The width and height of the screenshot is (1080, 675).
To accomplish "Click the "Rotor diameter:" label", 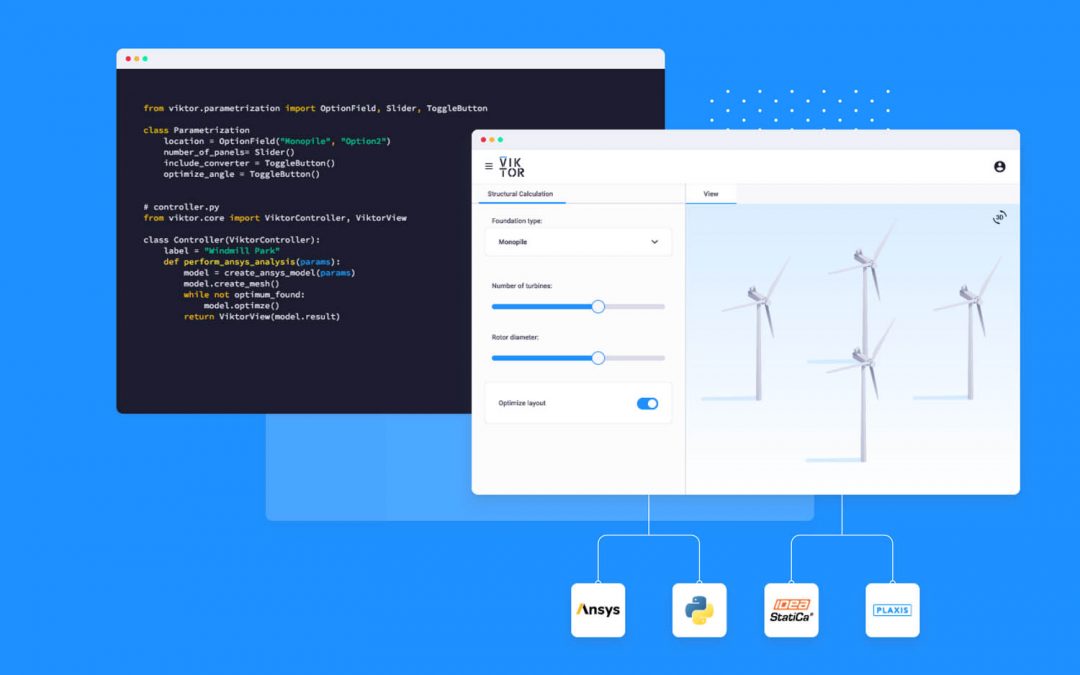I will tap(515, 338).
